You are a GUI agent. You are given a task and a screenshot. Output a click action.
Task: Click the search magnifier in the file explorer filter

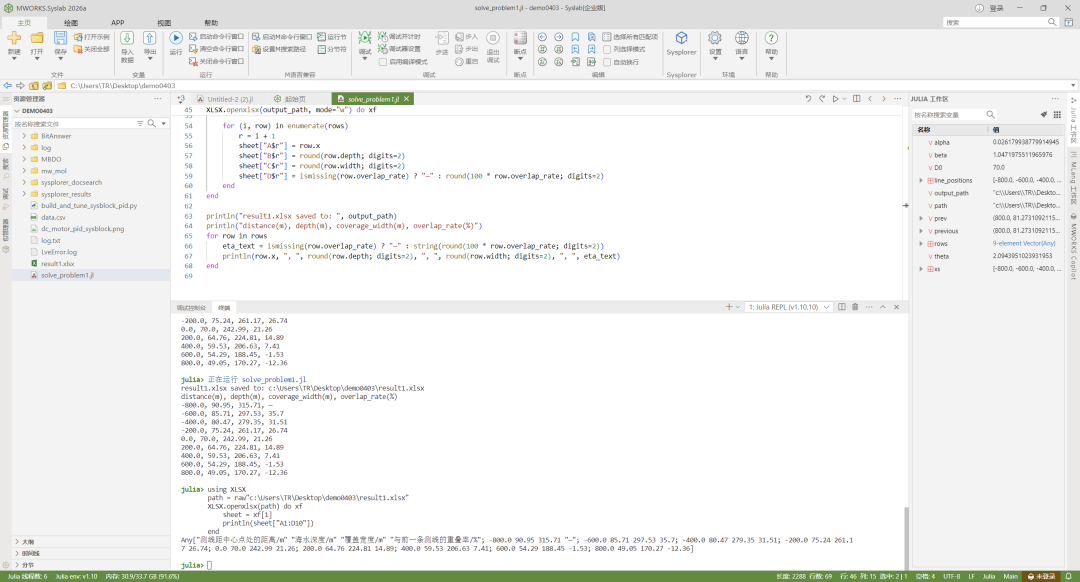(x=152, y=124)
